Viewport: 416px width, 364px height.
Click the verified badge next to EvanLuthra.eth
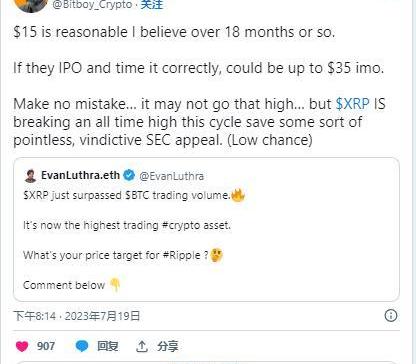pos(129,175)
